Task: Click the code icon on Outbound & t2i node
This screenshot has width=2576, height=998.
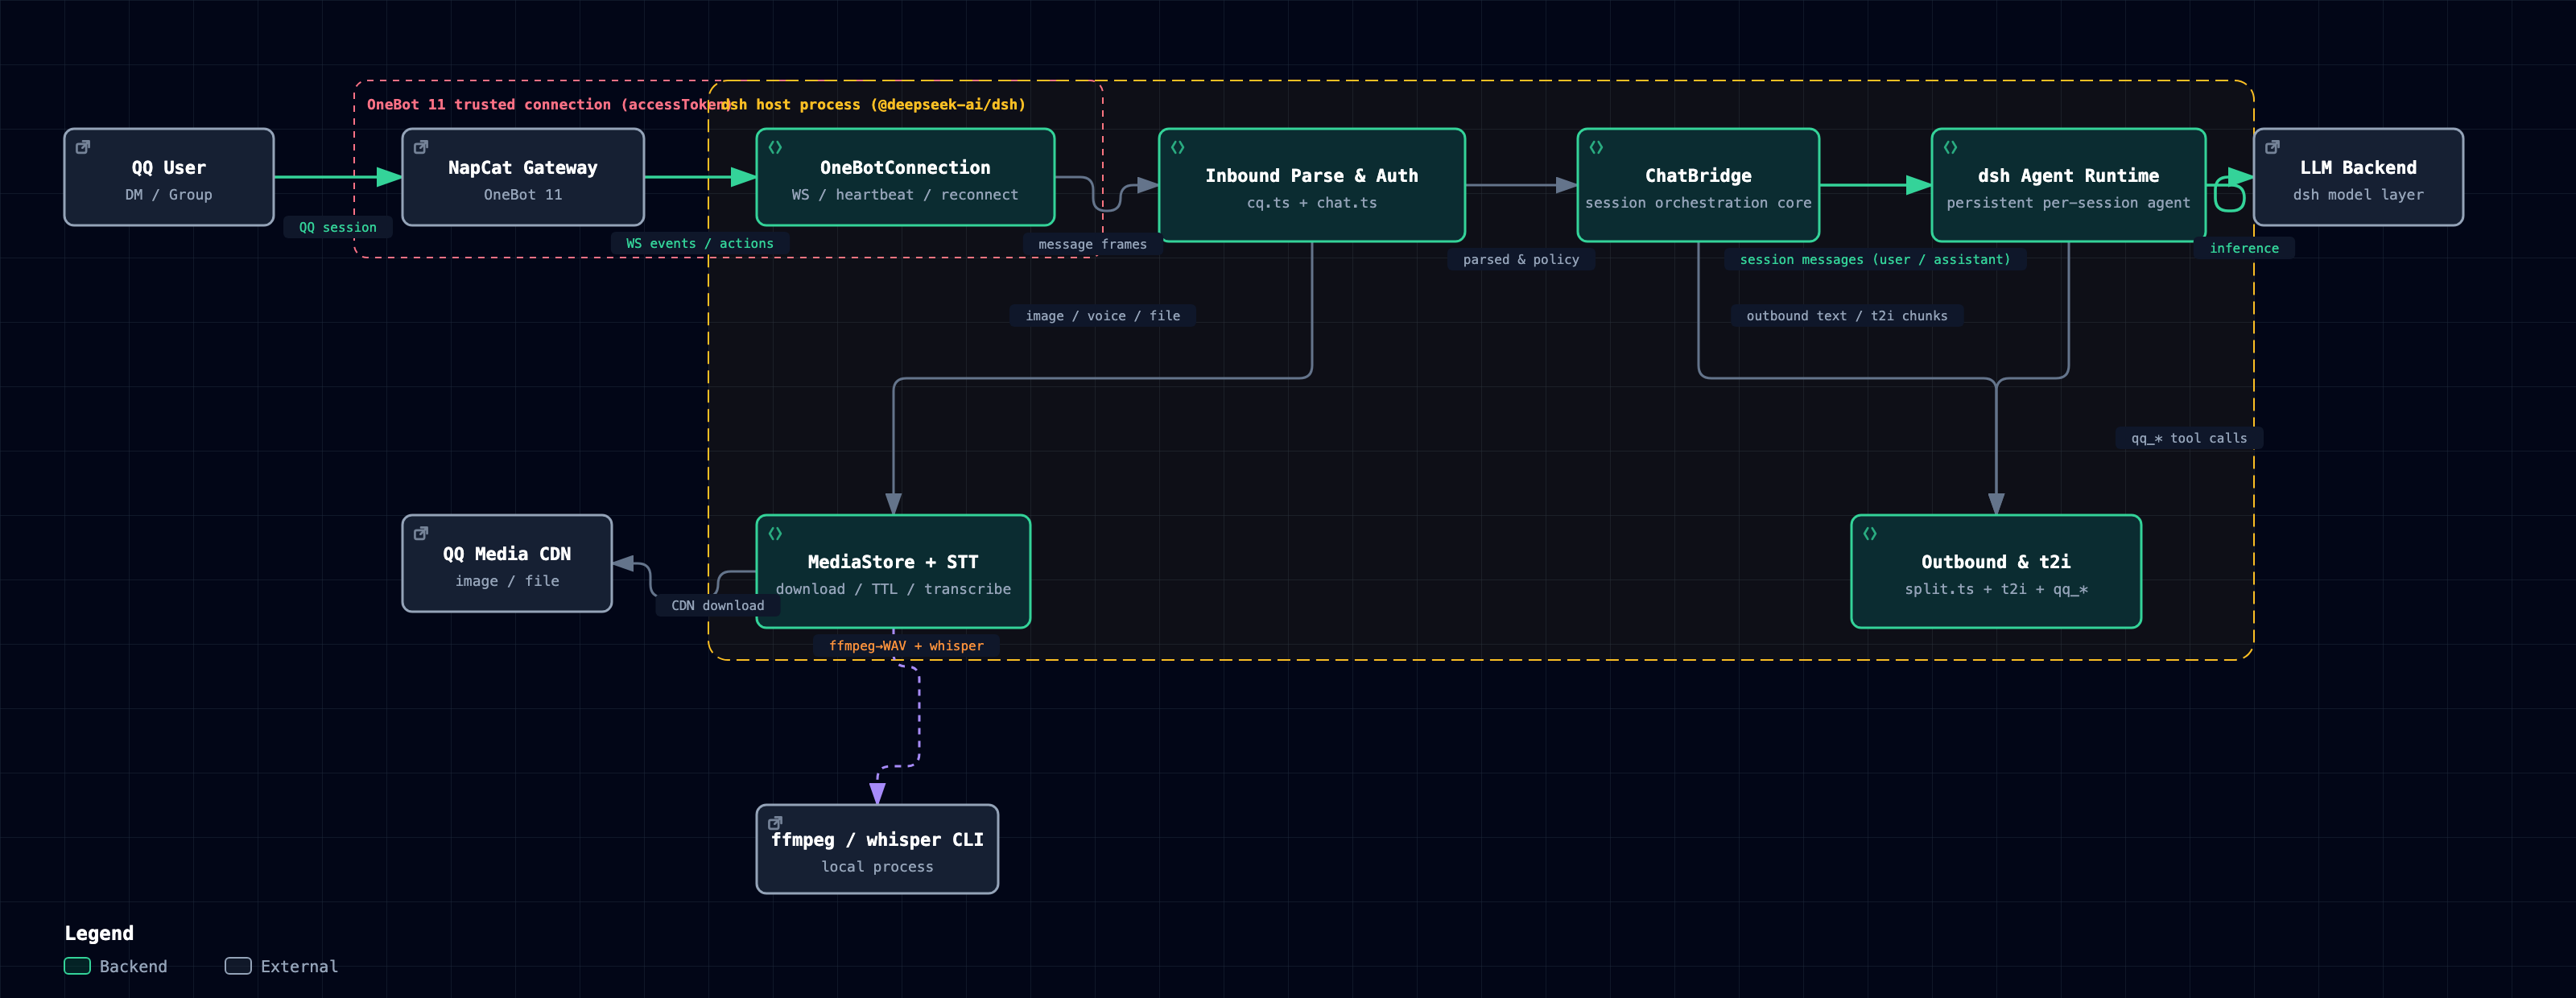Action: tap(1869, 533)
